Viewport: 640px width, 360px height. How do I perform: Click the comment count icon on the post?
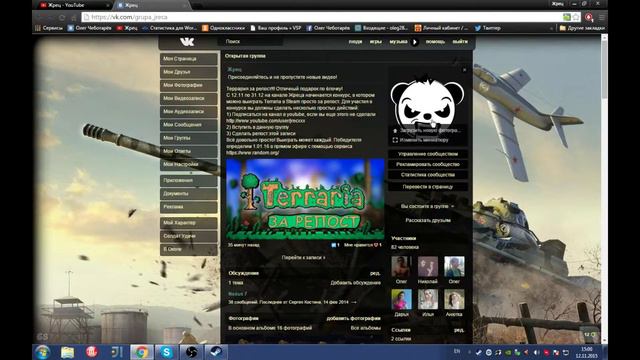tap(335, 245)
